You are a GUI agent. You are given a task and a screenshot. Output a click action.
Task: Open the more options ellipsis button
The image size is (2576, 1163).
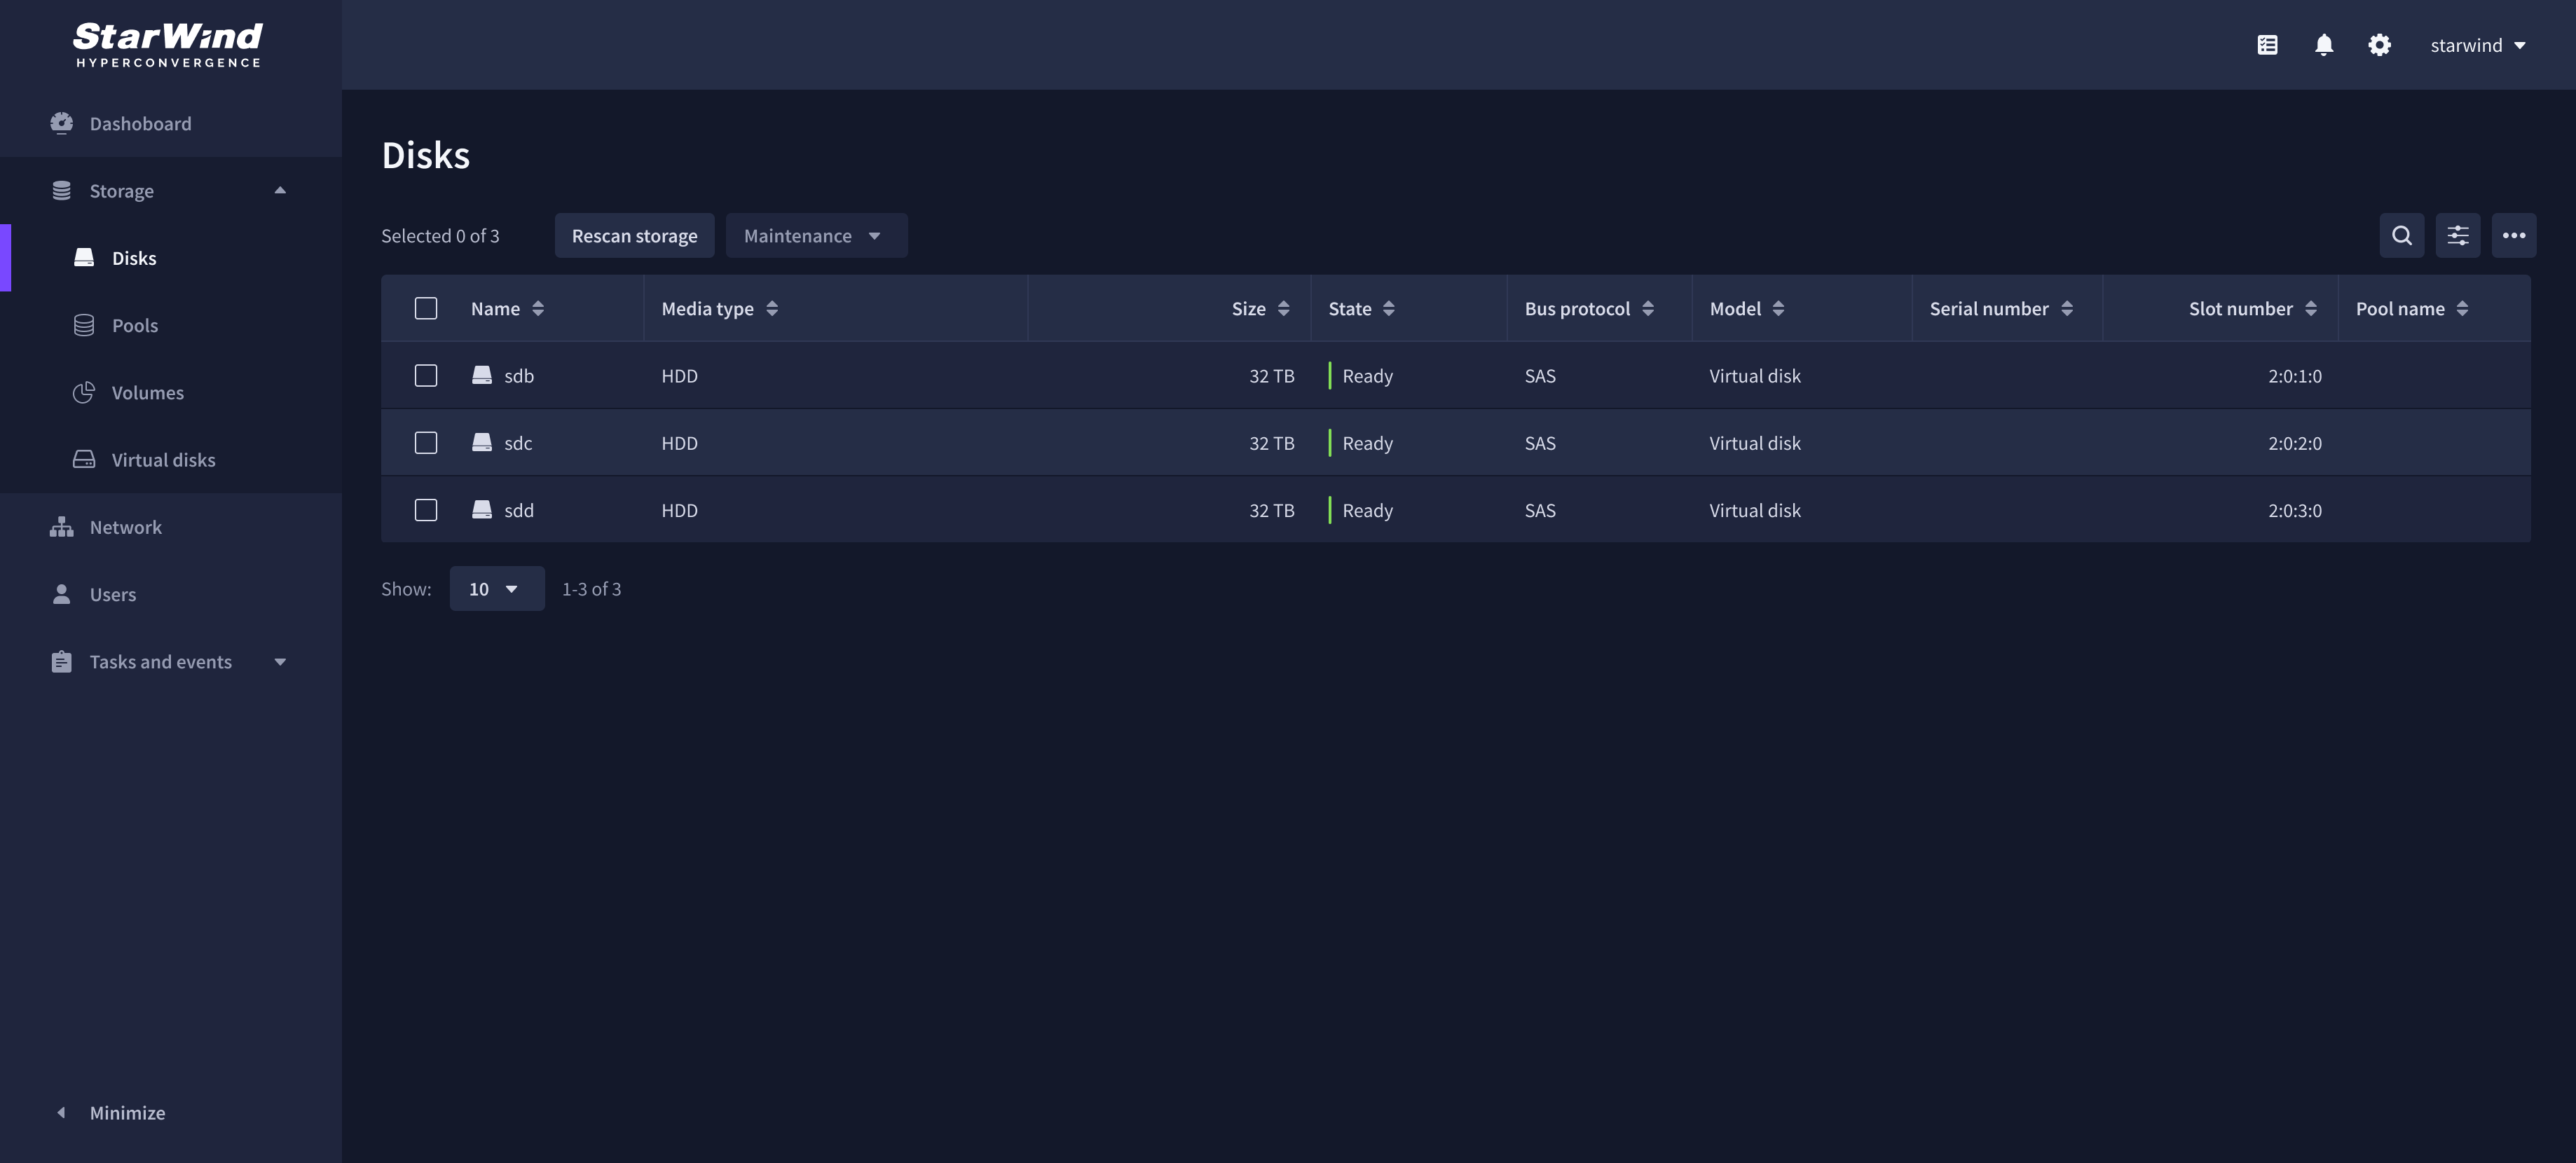(x=2513, y=235)
